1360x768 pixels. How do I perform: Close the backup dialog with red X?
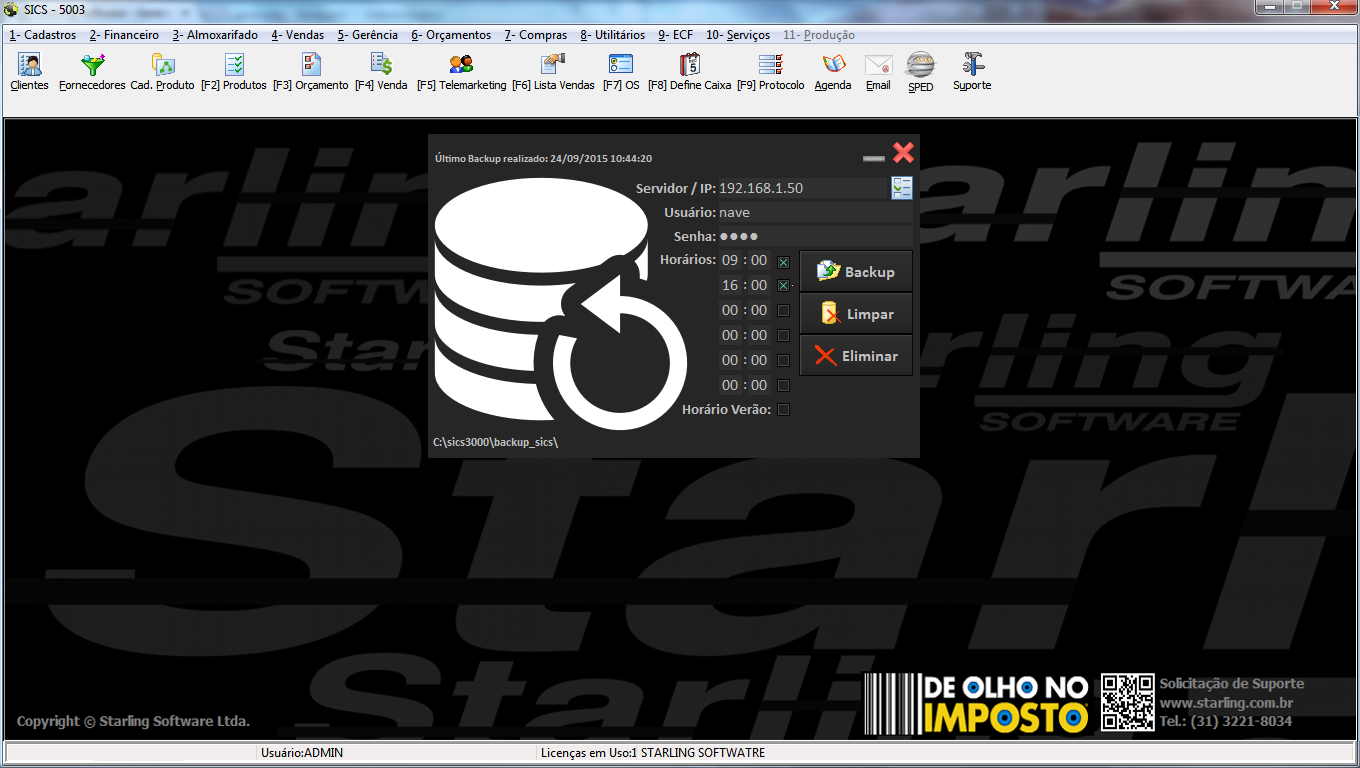[903, 152]
